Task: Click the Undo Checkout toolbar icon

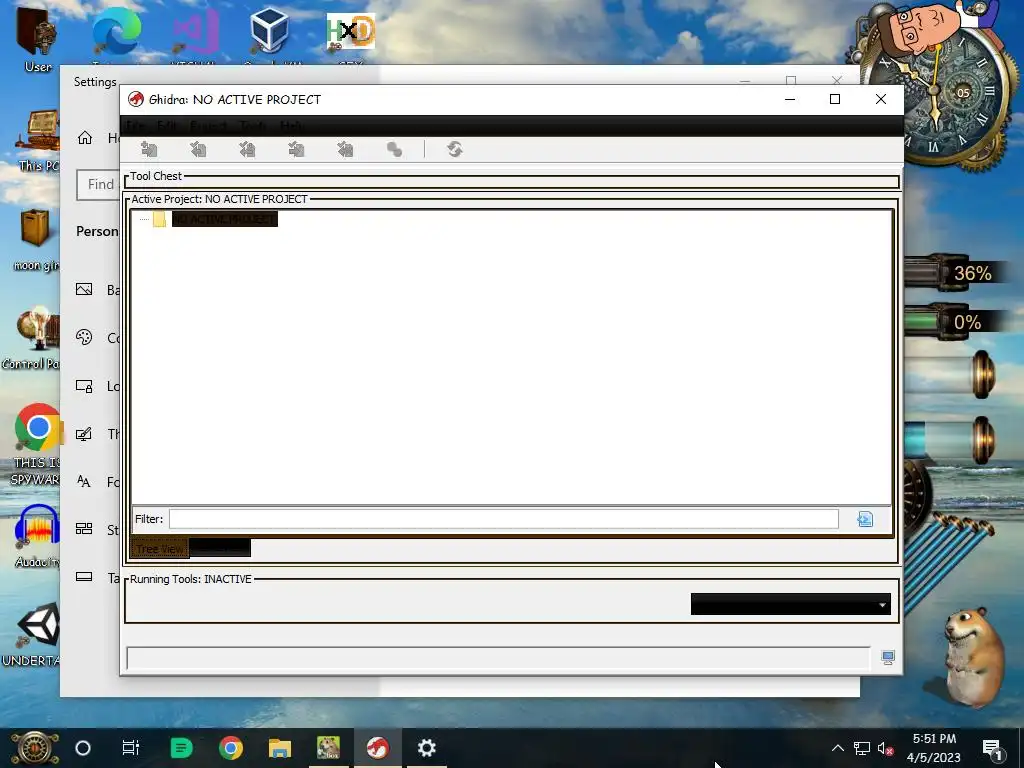Action: point(345,150)
